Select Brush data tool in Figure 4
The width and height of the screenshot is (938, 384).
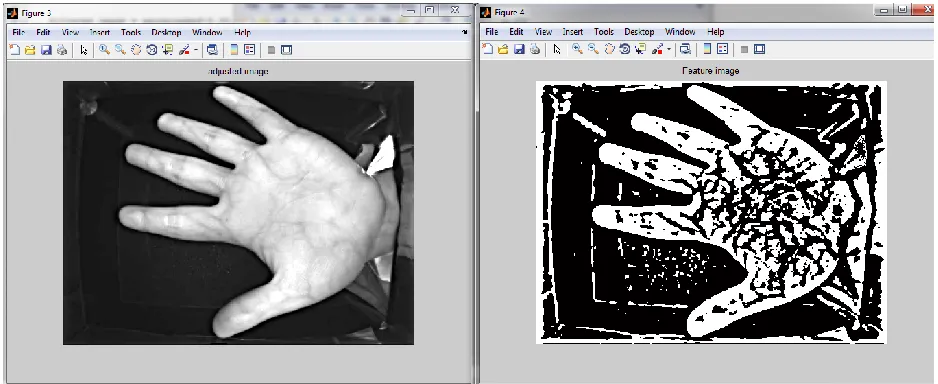(657, 48)
